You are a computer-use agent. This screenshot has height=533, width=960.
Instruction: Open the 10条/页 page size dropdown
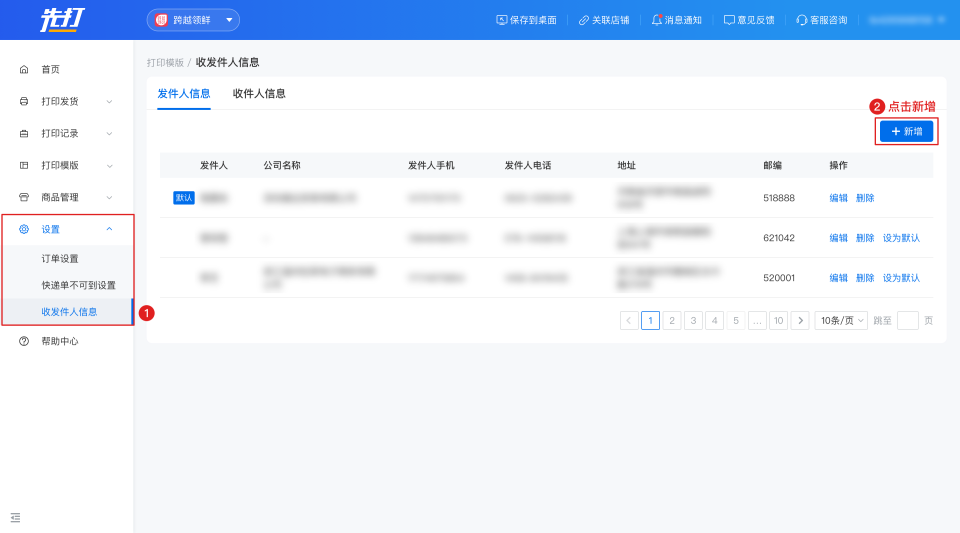pyautogui.click(x=840, y=321)
